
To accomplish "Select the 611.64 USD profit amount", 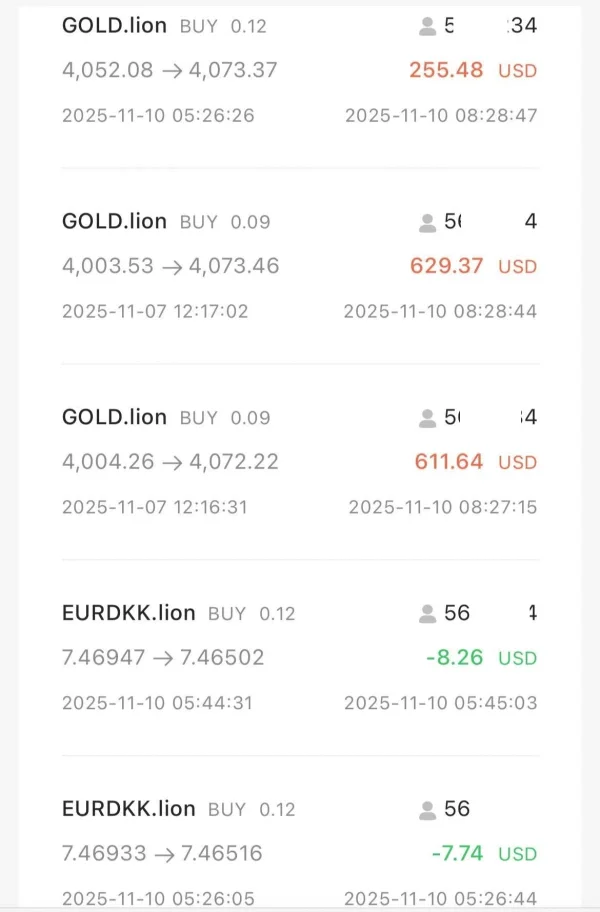I will coord(449,462).
